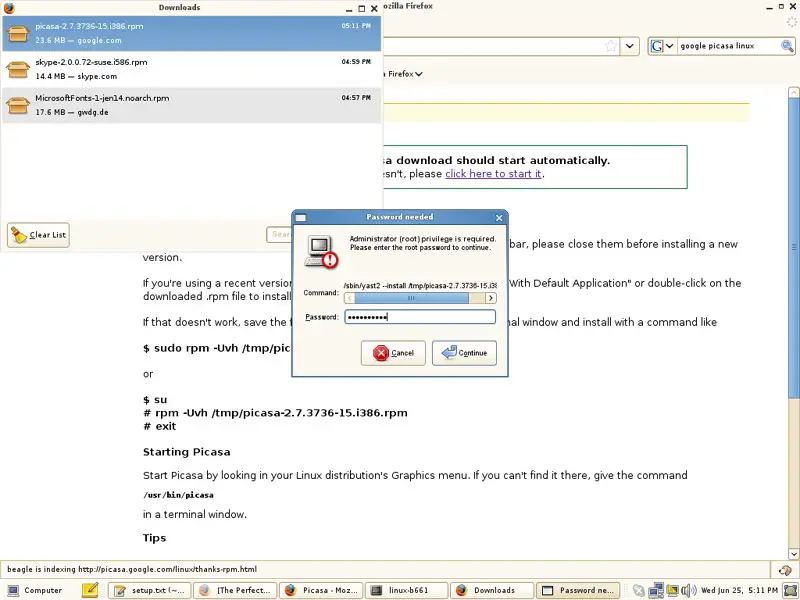Click the skype rpm package icon
Viewport: 800px width, 600px height.
coord(18,69)
